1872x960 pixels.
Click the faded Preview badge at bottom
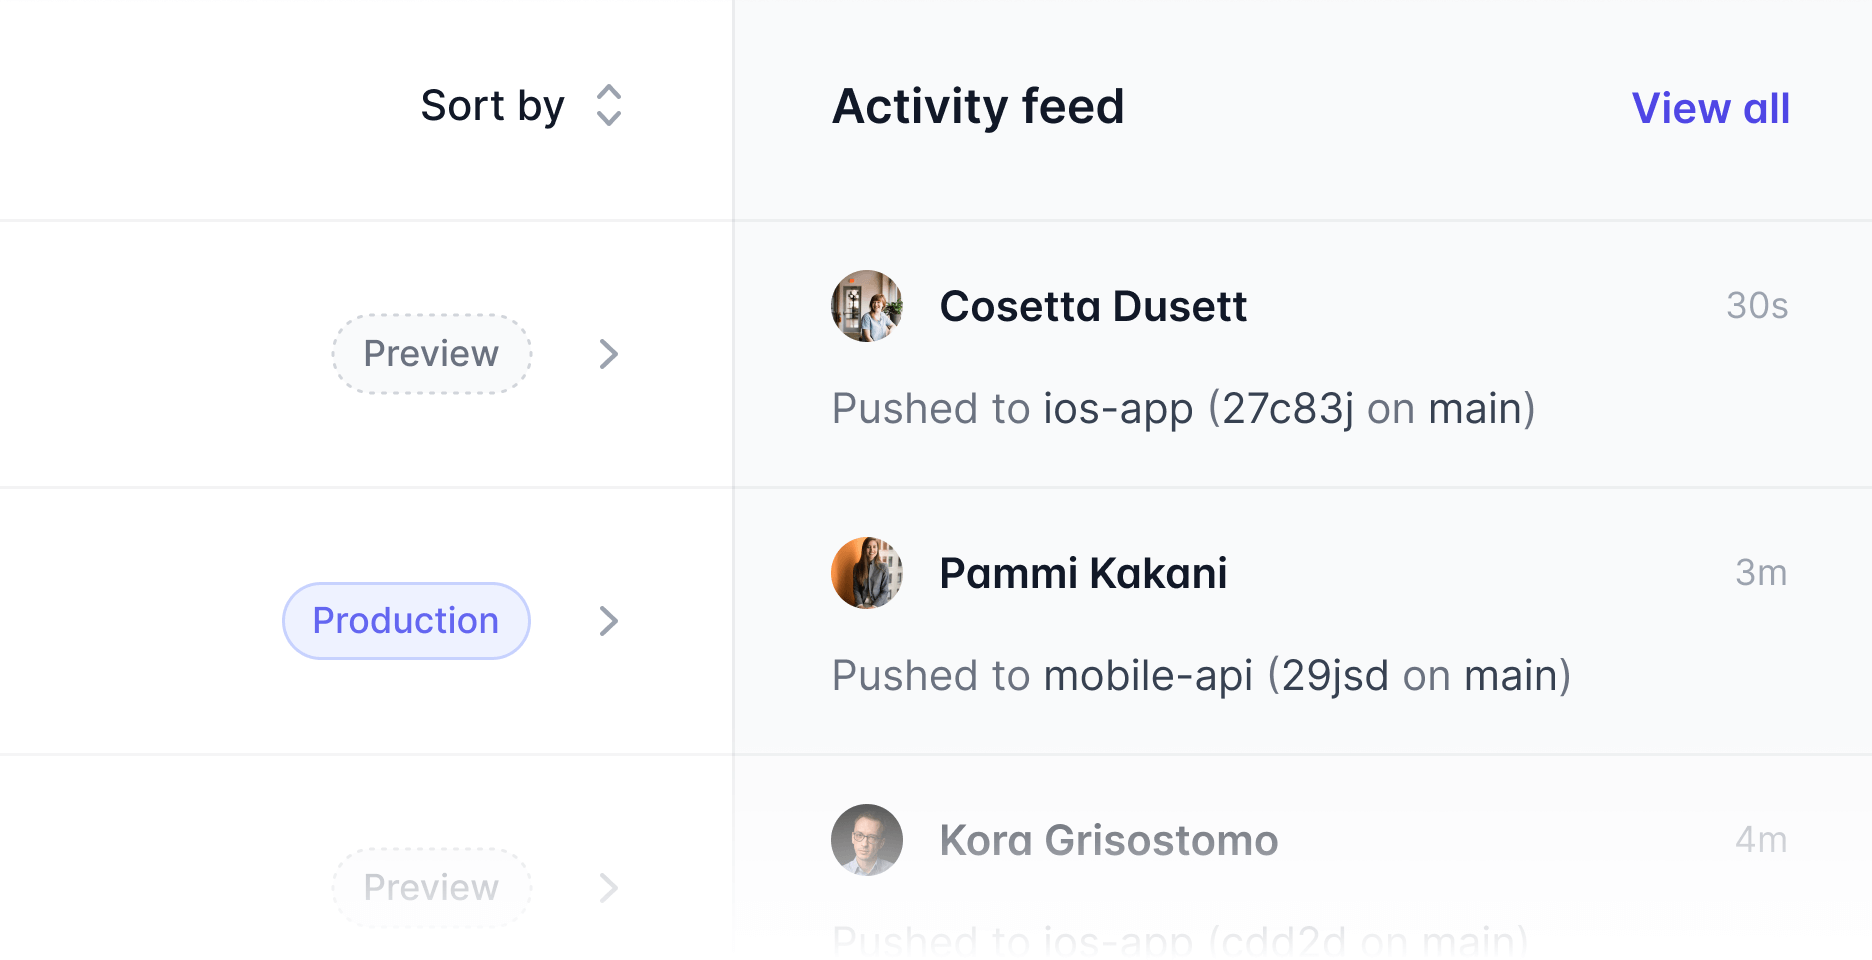tap(431, 887)
